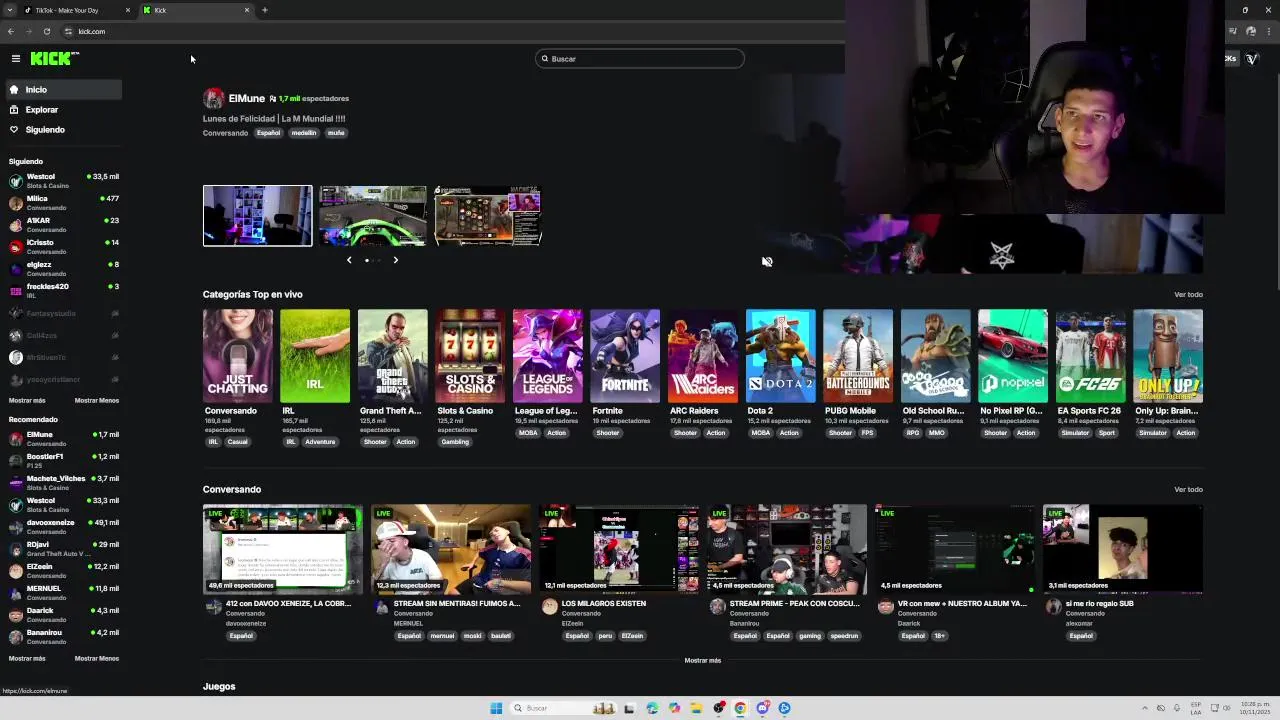Open Grand Theft Auto category card

coord(393,356)
